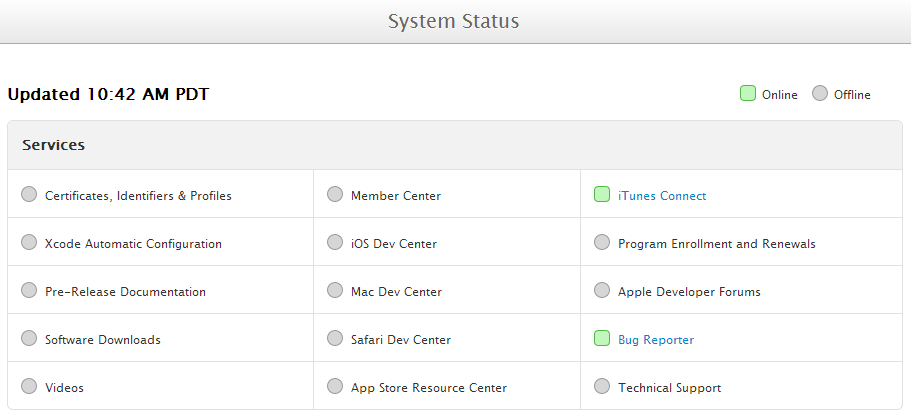Select the Mac Dev Center entry
The height and width of the screenshot is (419, 911).
pos(396,292)
